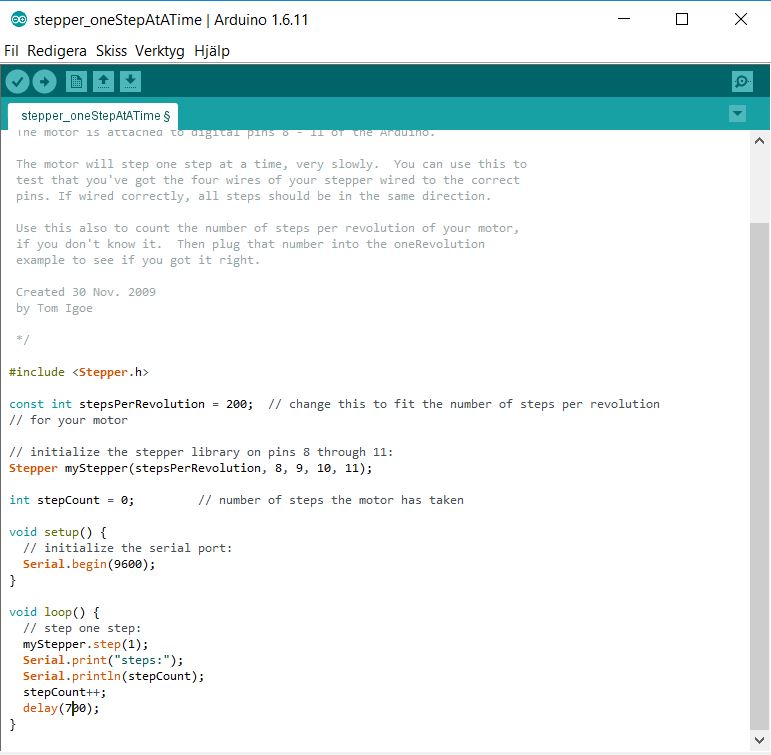Close the Arduino window

(x=741, y=19)
